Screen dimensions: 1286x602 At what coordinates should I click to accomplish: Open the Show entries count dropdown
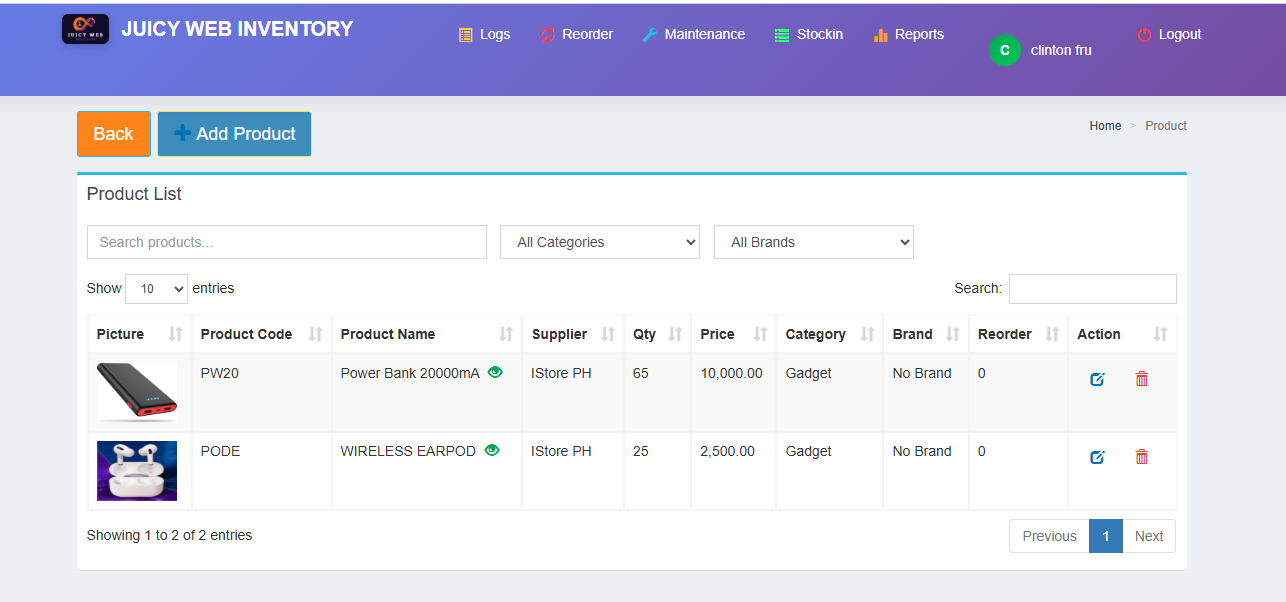point(156,288)
